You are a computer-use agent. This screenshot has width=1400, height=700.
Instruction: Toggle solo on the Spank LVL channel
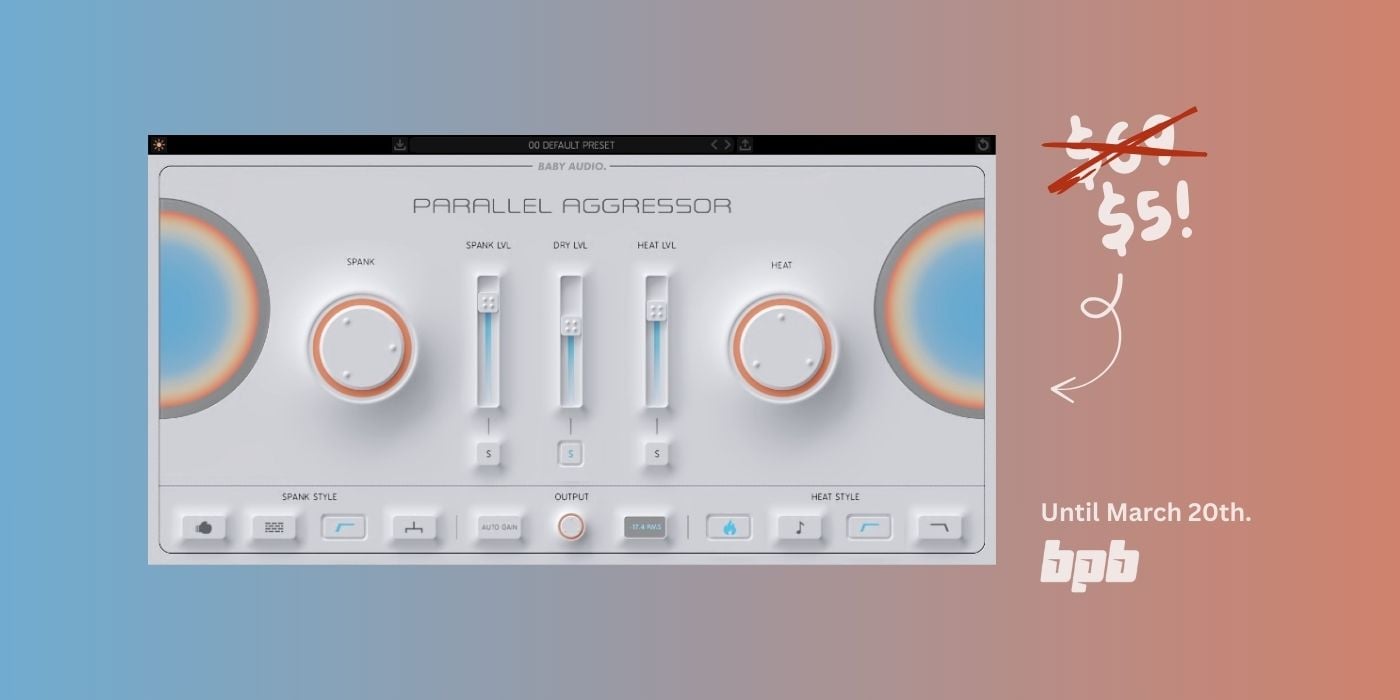[488, 454]
